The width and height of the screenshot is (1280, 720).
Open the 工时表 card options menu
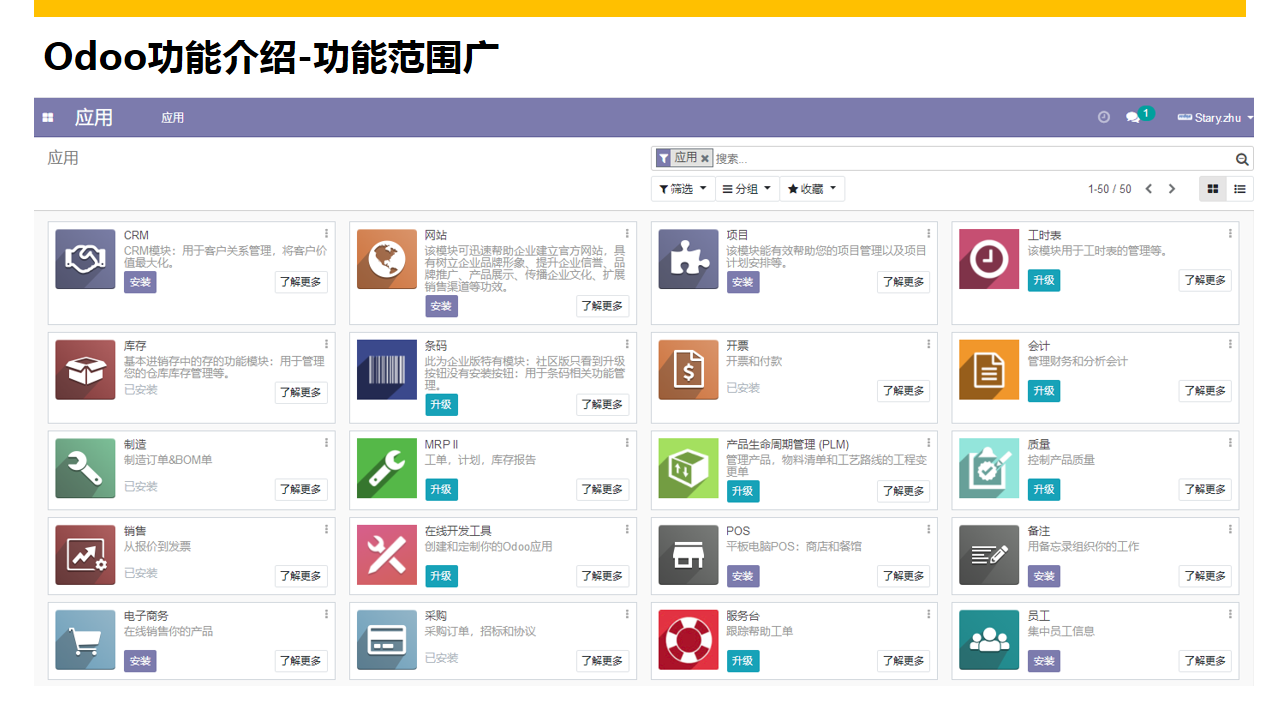pos(1230,234)
